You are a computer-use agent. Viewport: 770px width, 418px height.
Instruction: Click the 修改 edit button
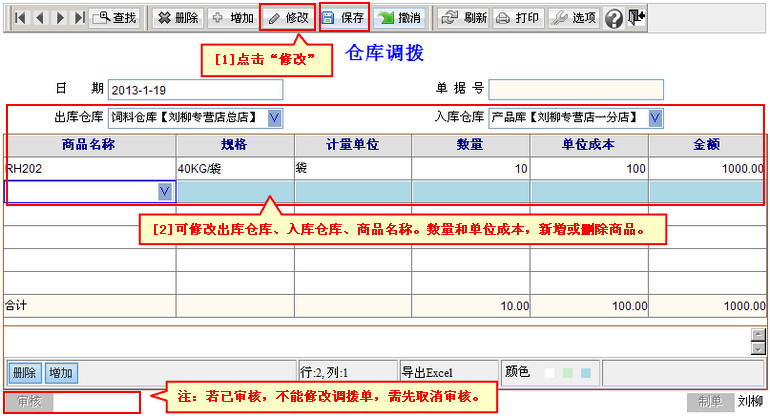[288, 18]
